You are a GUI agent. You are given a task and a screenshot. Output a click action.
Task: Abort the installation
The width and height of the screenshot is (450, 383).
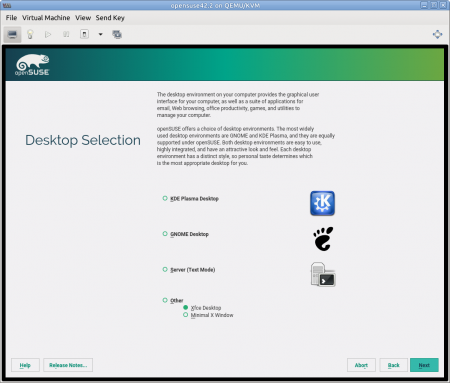[x=361, y=365]
